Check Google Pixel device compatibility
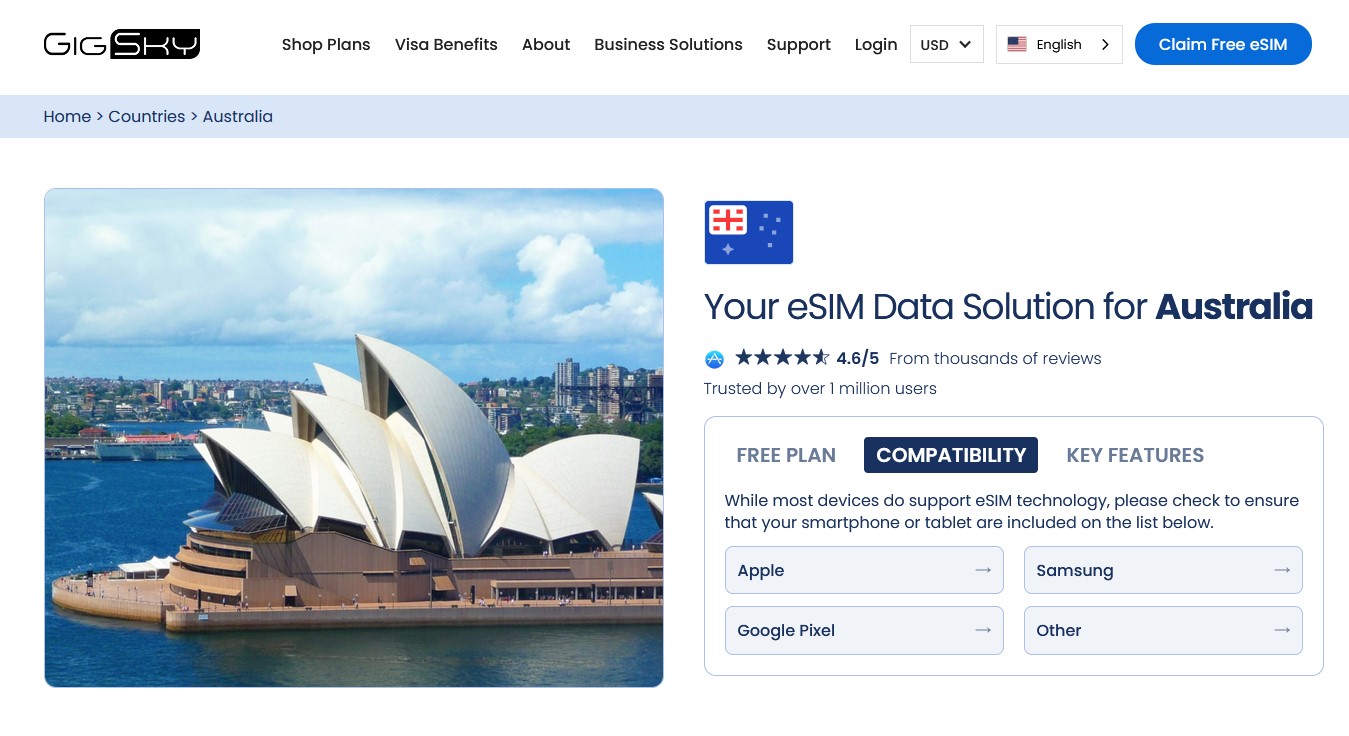This screenshot has width=1349, height=736. [x=864, y=630]
